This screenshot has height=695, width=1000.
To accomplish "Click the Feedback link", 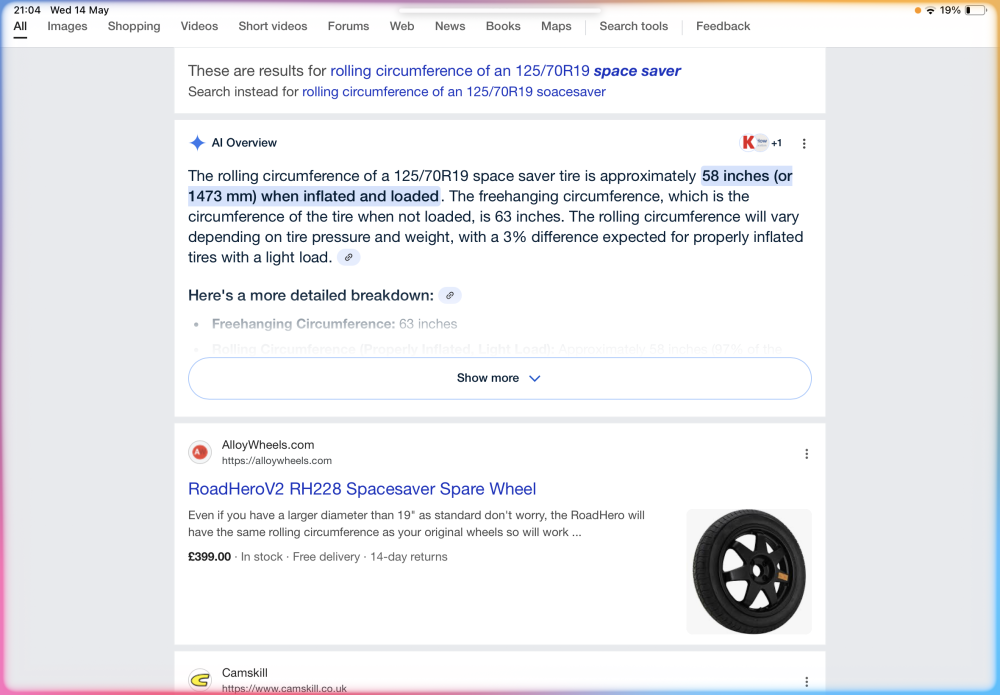I will point(723,26).
